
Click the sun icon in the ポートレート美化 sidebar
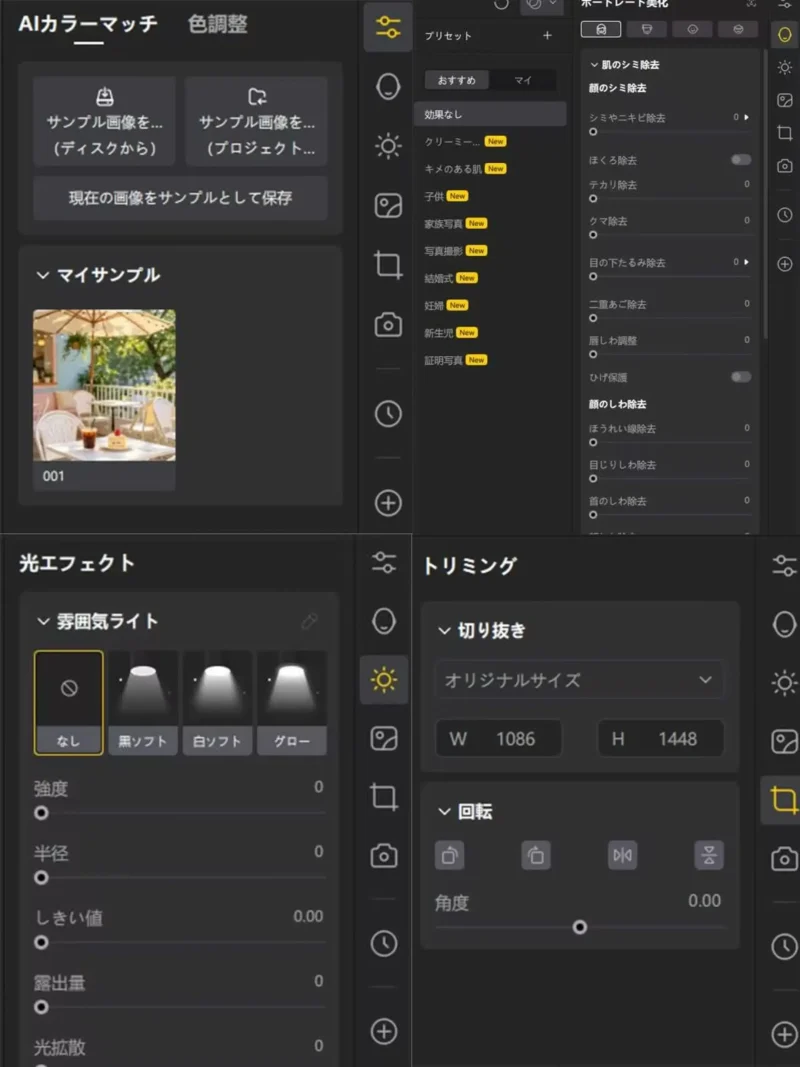784,67
